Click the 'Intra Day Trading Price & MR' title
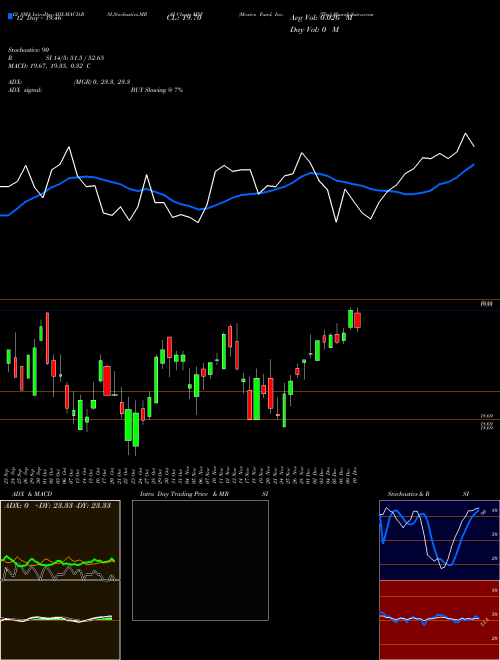Screen dimensions: 500x660 click(x=184, y=494)
